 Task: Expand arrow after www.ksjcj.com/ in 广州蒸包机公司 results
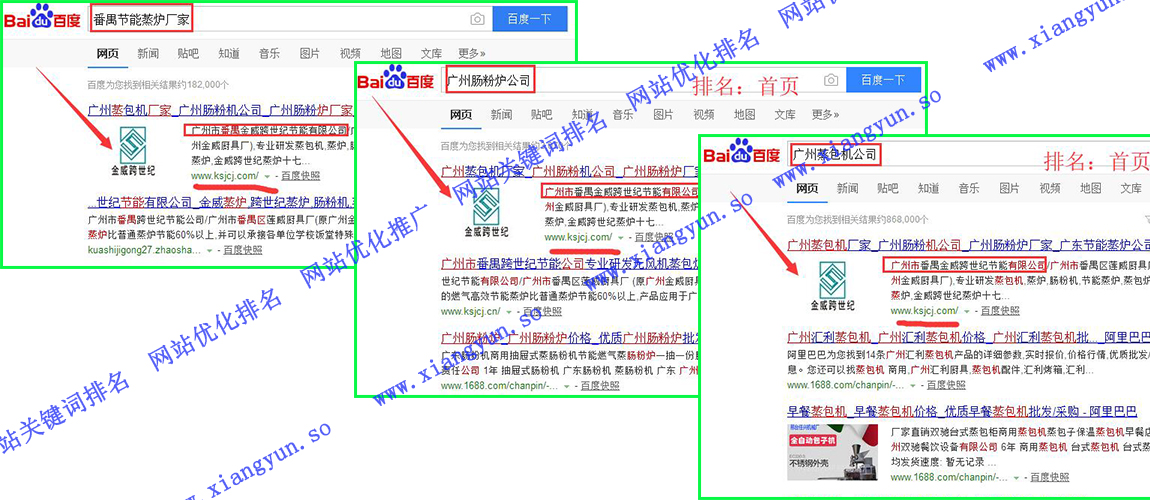pyautogui.click(x=967, y=311)
